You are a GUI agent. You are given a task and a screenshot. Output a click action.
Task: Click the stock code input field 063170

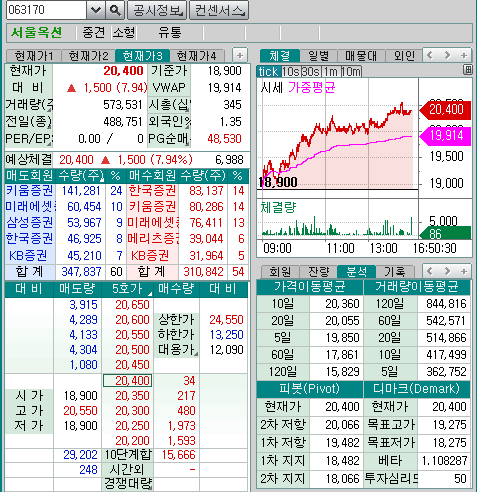tap(46, 10)
